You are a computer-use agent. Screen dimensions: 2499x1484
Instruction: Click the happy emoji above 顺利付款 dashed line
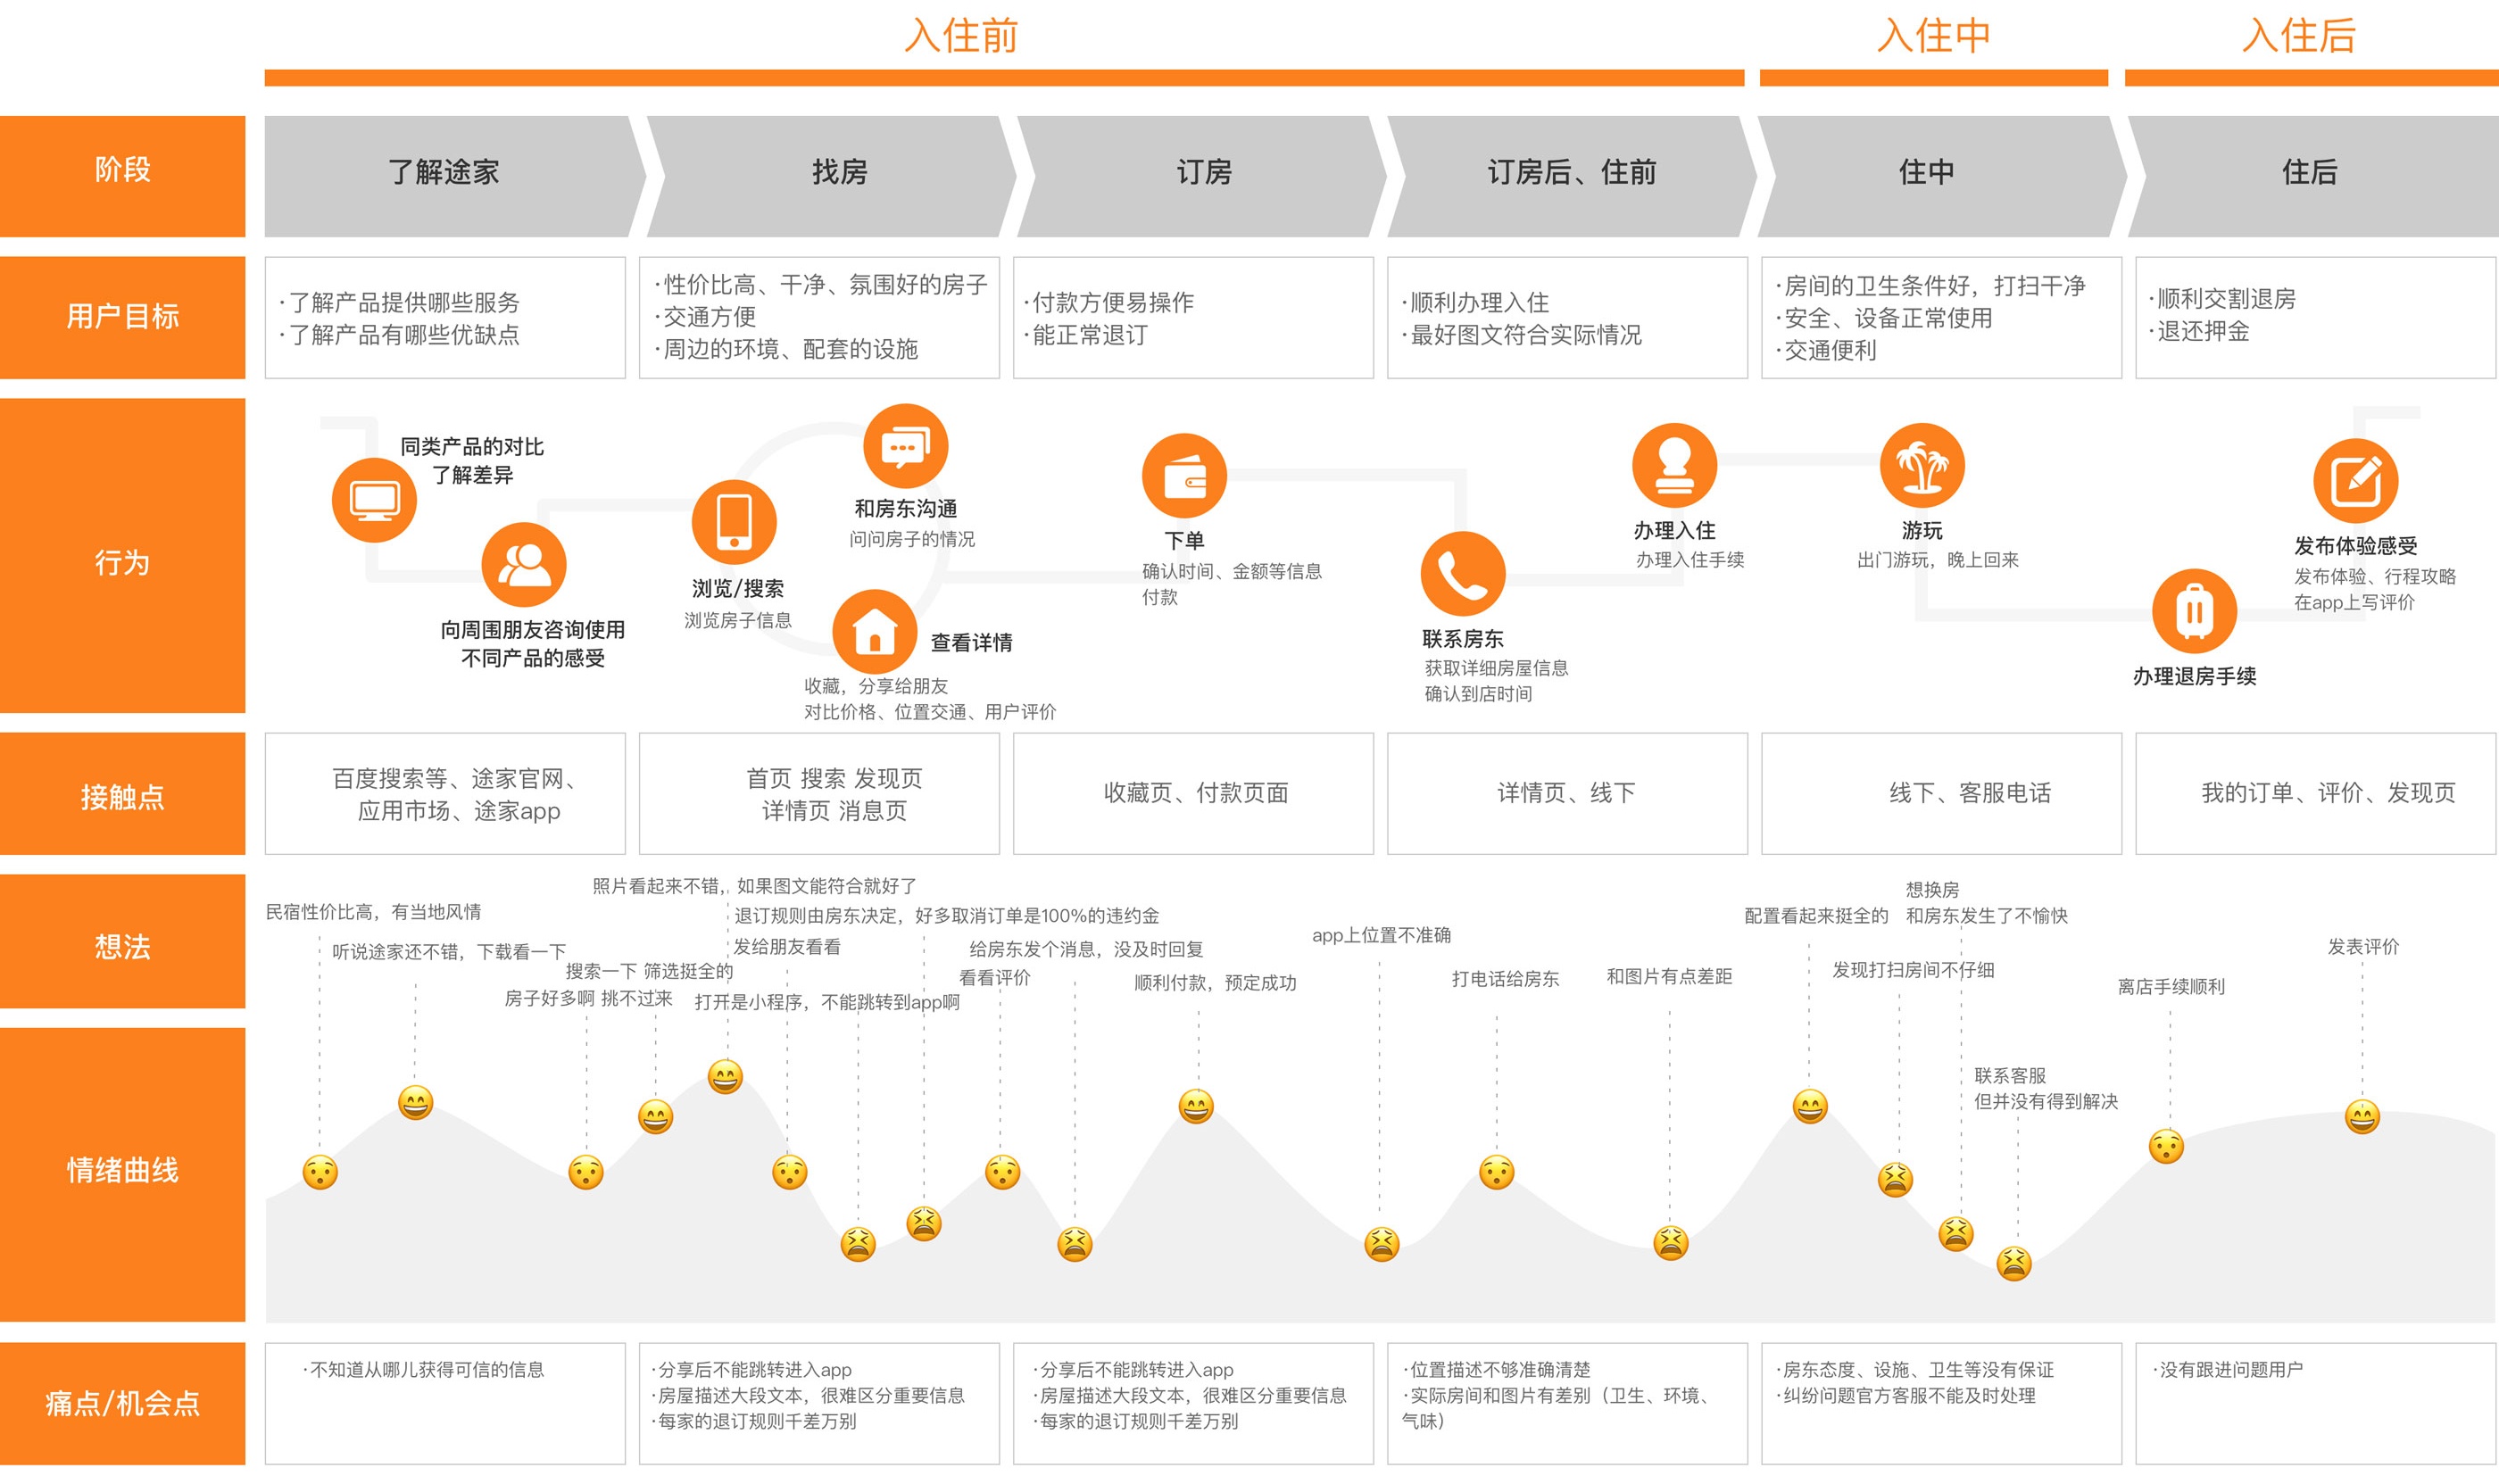(x=1196, y=1107)
